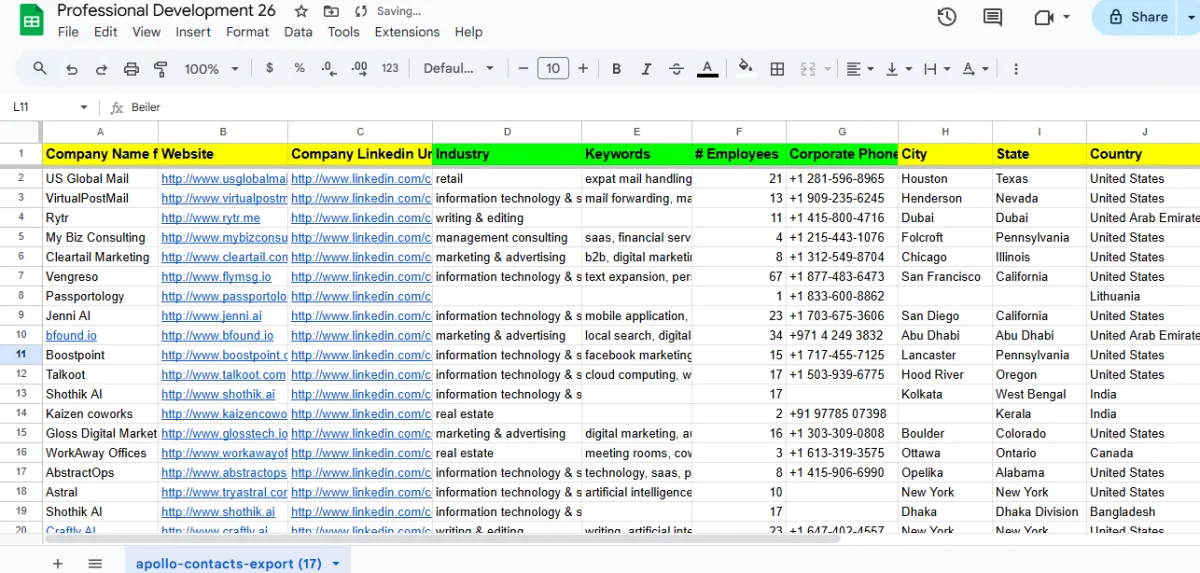Screen dimensions: 1200x573
Task: Click decrease decimal places icon
Action: point(329,69)
